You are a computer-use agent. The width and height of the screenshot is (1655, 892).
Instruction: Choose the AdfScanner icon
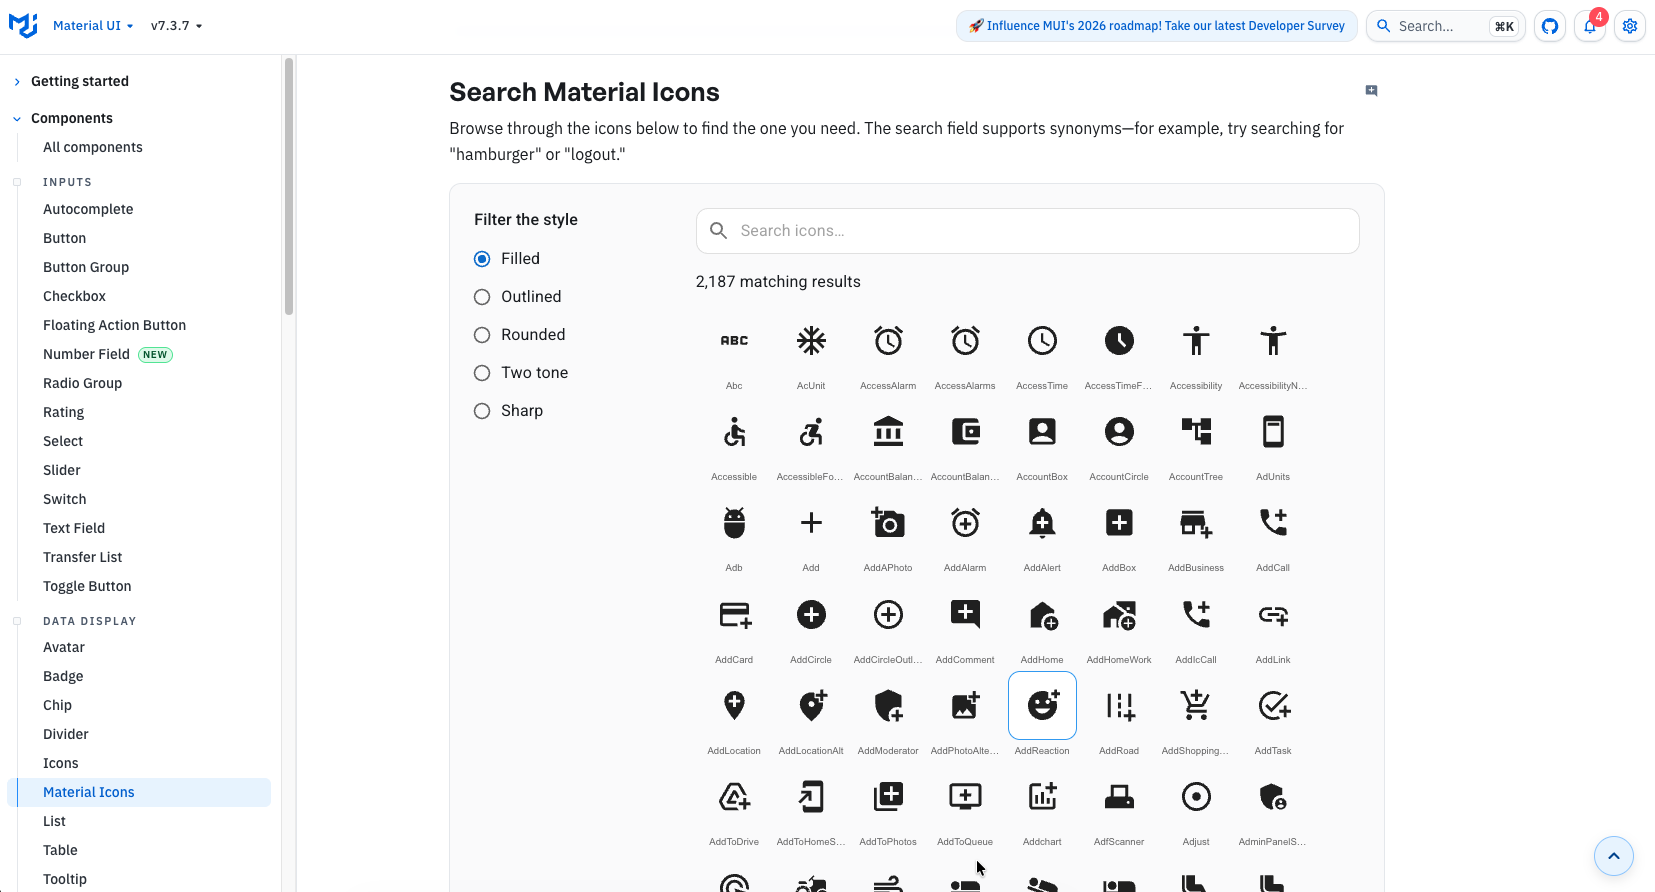(1119, 797)
